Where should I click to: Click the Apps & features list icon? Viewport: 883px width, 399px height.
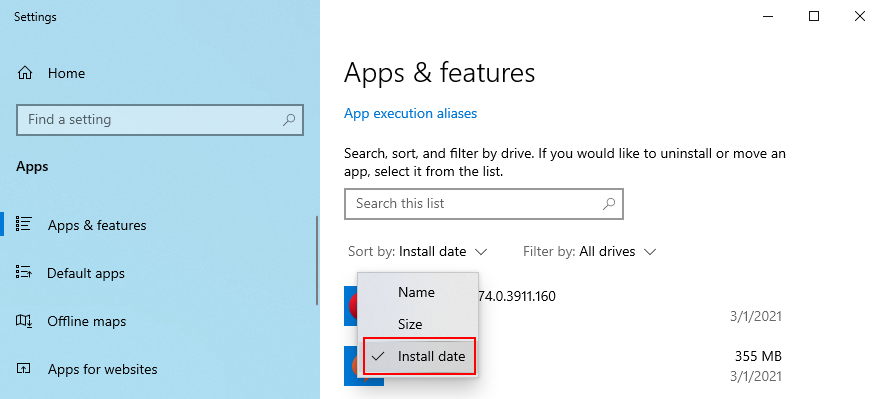tap(23, 224)
